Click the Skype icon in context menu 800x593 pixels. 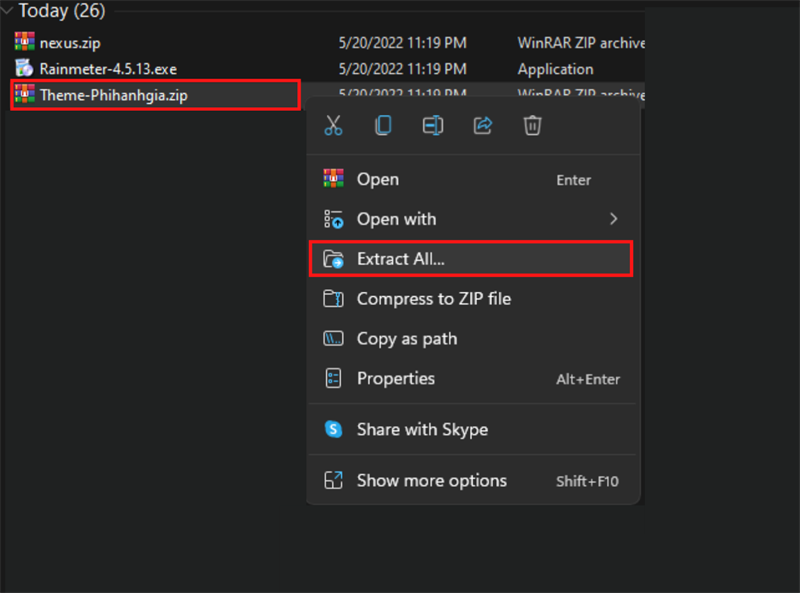334,429
